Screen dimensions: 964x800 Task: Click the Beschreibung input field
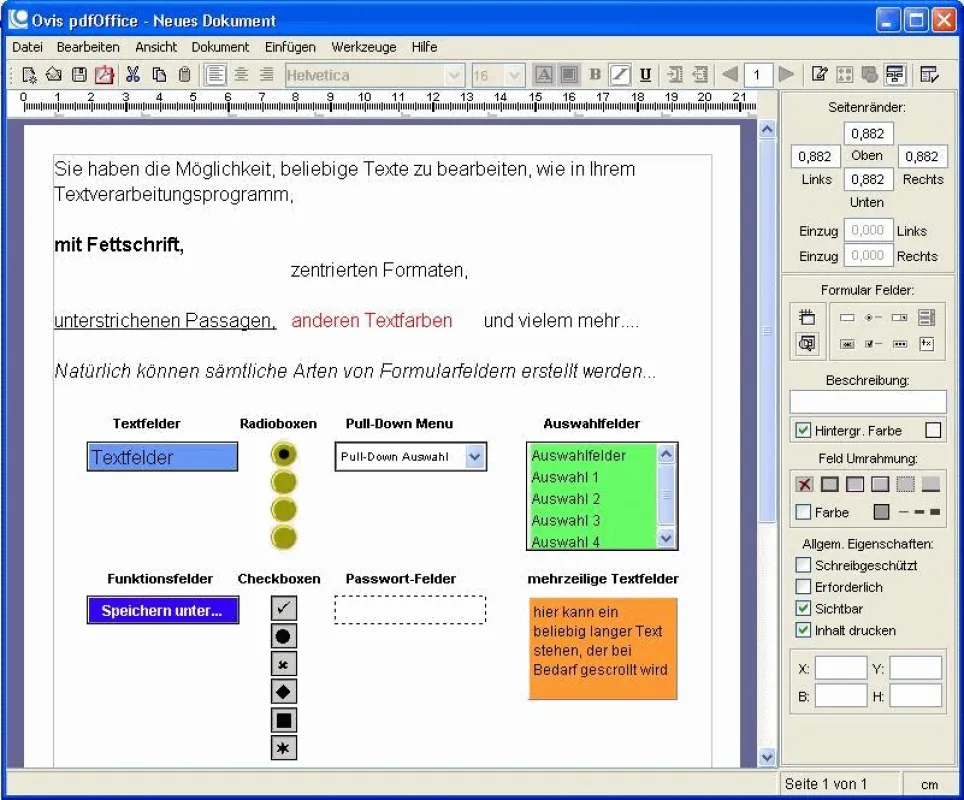coord(867,402)
